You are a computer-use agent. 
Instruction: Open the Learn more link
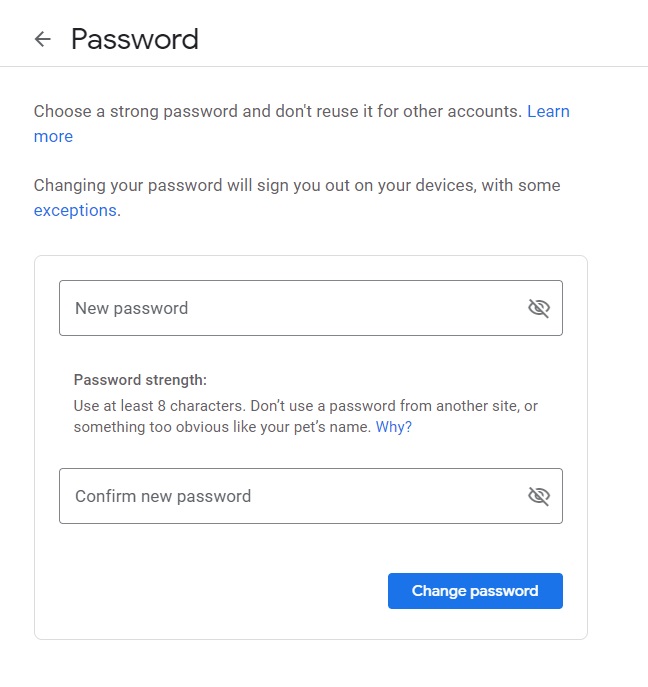pyautogui.click(x=548, y=111)
